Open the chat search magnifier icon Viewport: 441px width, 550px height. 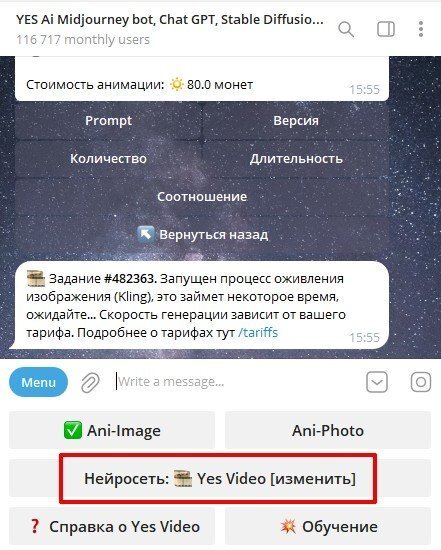(x=346, y=29)
